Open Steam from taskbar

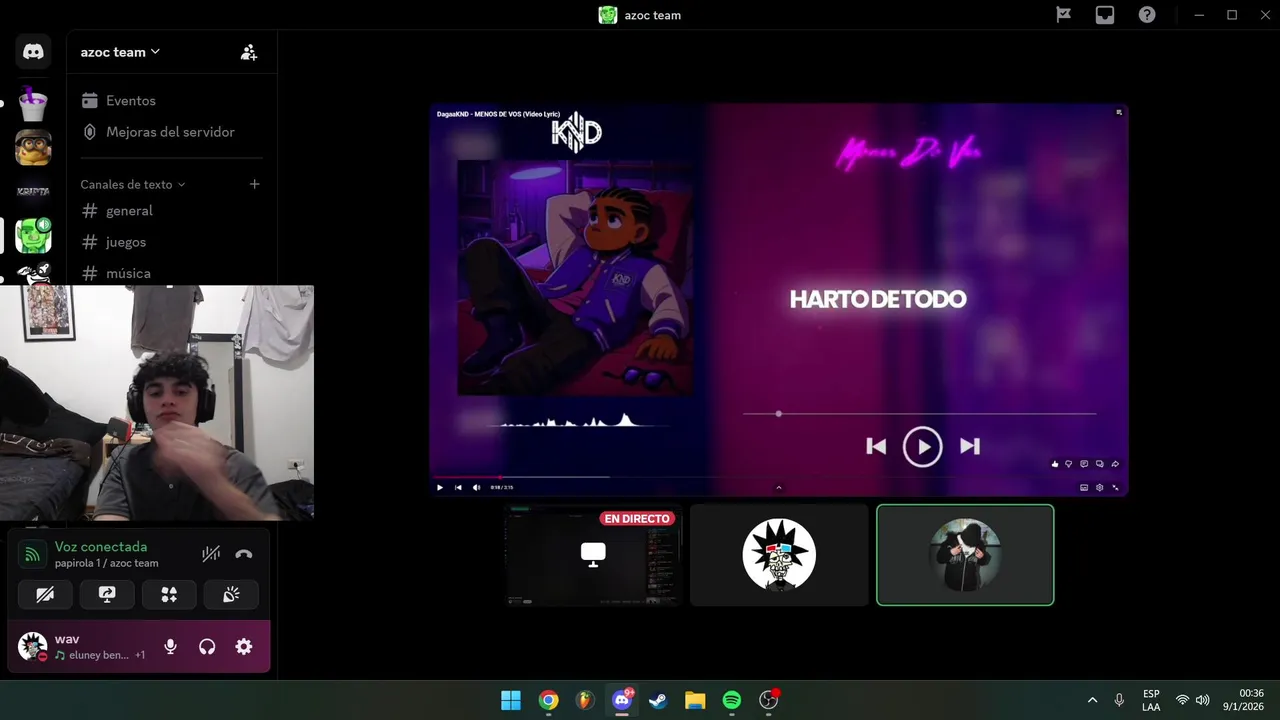658,700
